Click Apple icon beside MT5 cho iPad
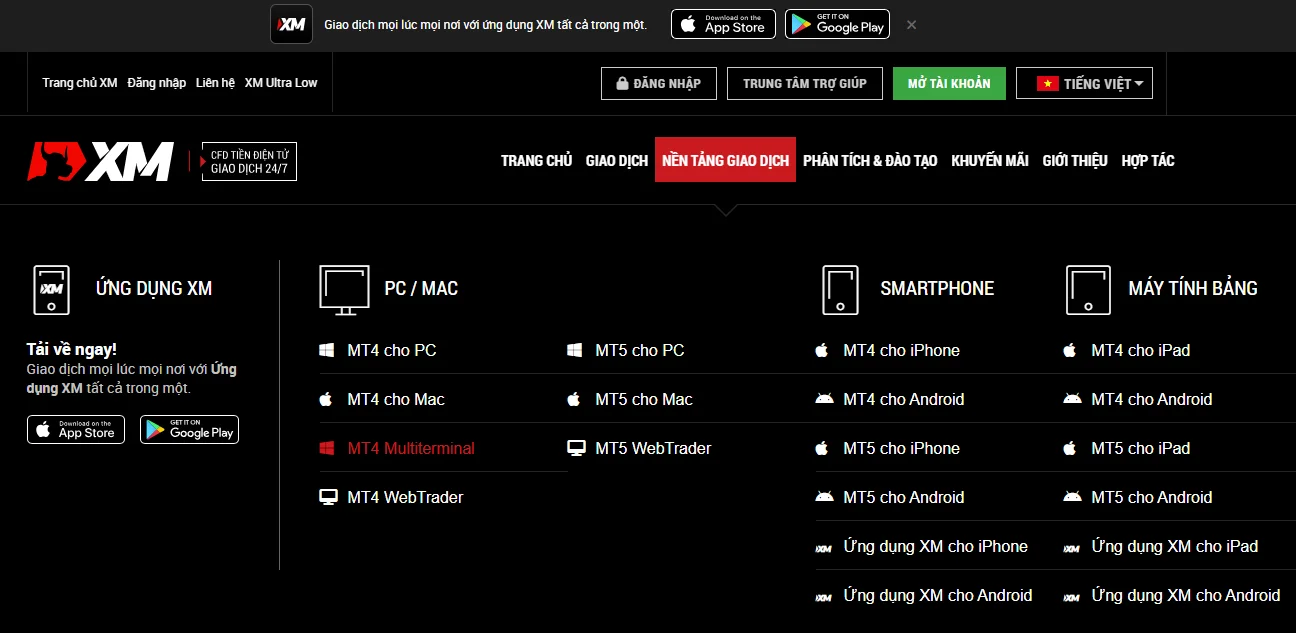Viewport: 1296px width, 633px height. click(x=1070, y=448)
